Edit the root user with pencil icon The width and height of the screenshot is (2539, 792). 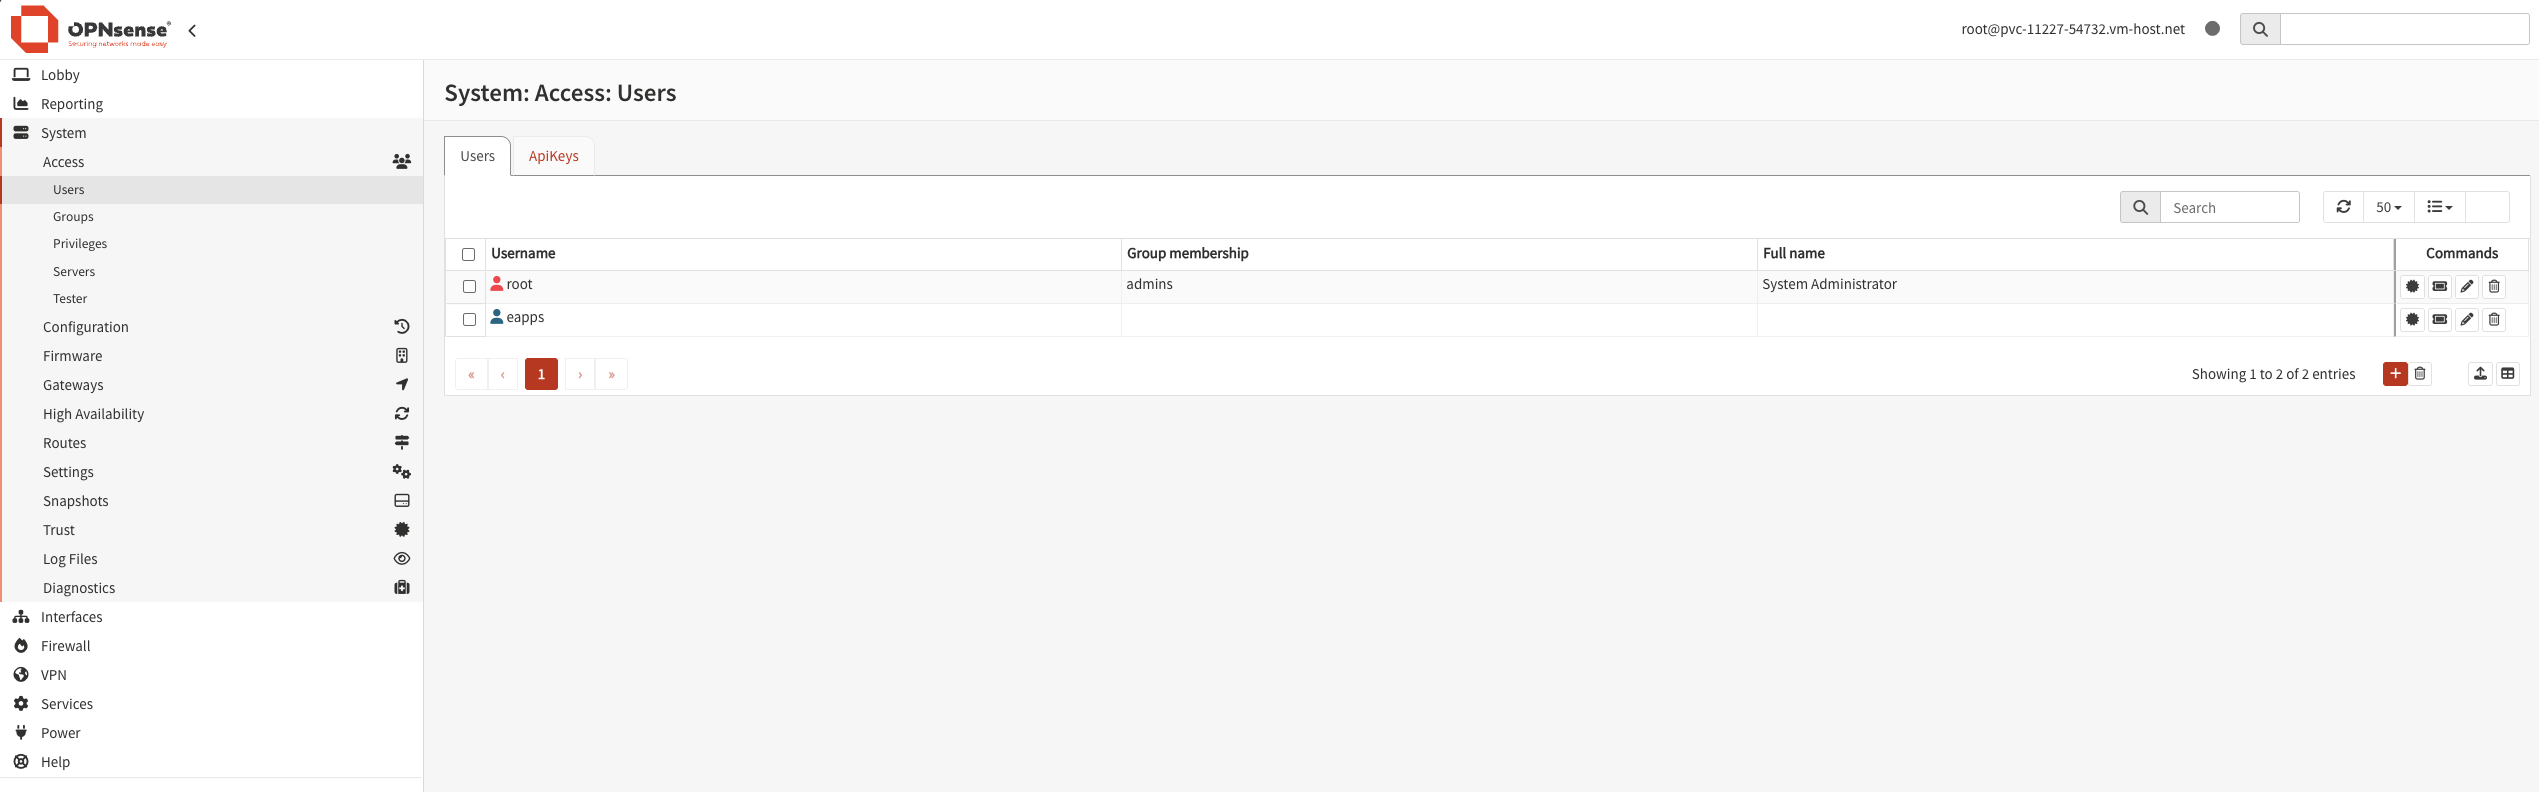pos(2467,287)
